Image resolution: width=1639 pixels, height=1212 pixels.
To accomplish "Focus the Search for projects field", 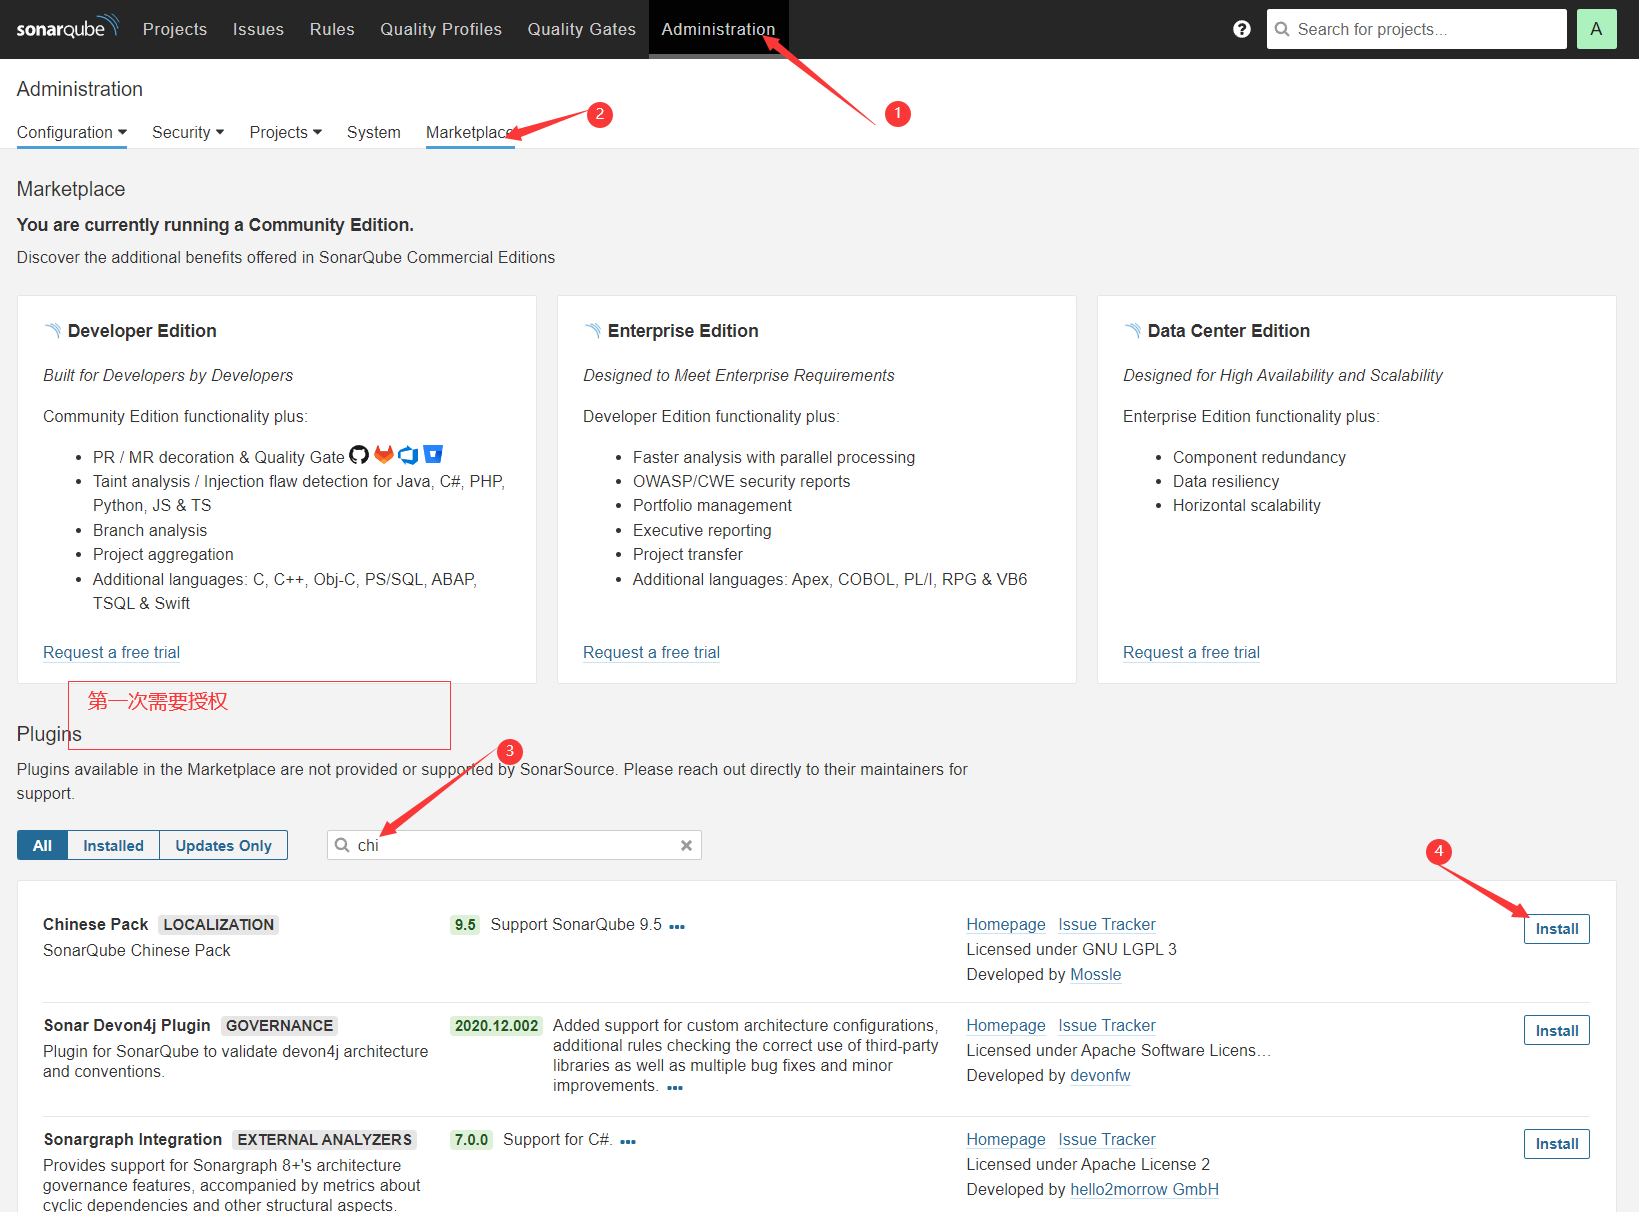I will coord(1416,29).
